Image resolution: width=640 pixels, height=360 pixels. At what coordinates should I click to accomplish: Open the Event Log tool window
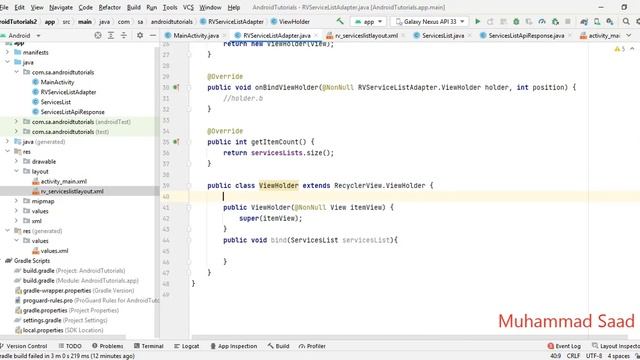tap(564, 346)
